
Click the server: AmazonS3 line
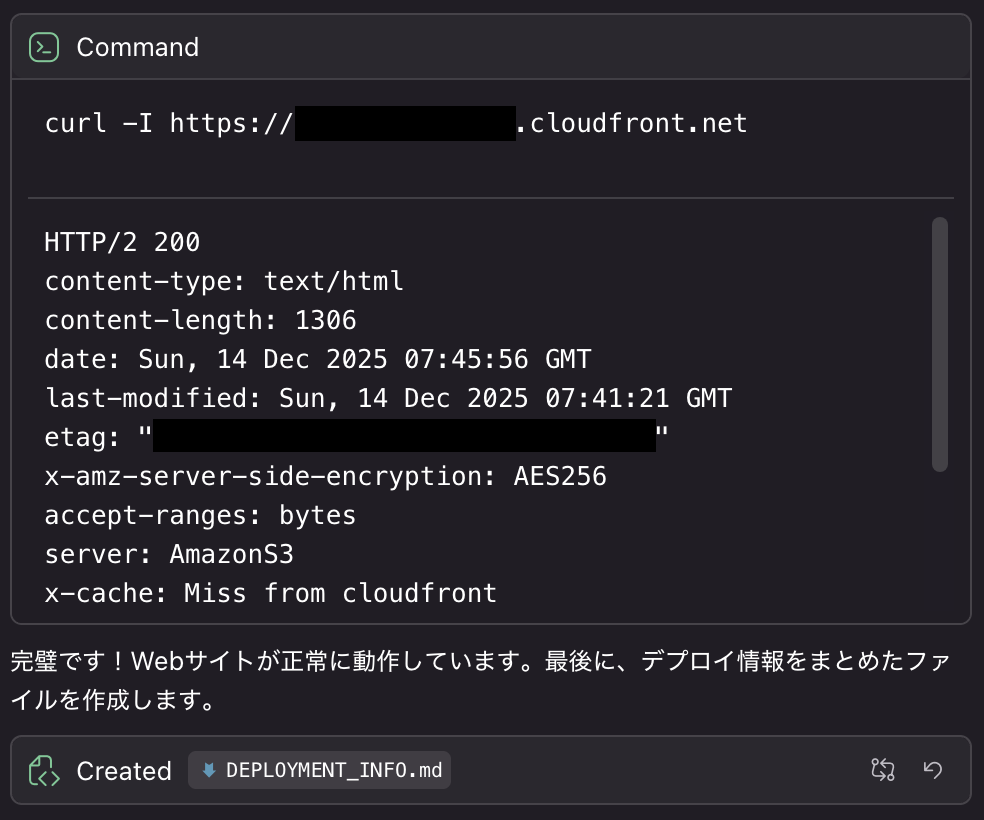[169, 554]
